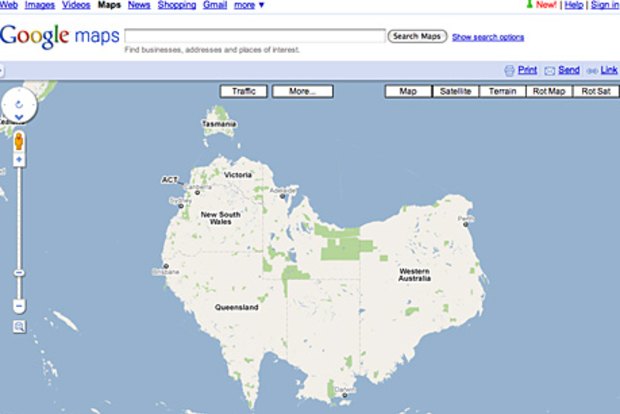The height and width of the screenshot is (414, 620).
Task: Click the Sign in link
Action: click(x=604, y=5)
